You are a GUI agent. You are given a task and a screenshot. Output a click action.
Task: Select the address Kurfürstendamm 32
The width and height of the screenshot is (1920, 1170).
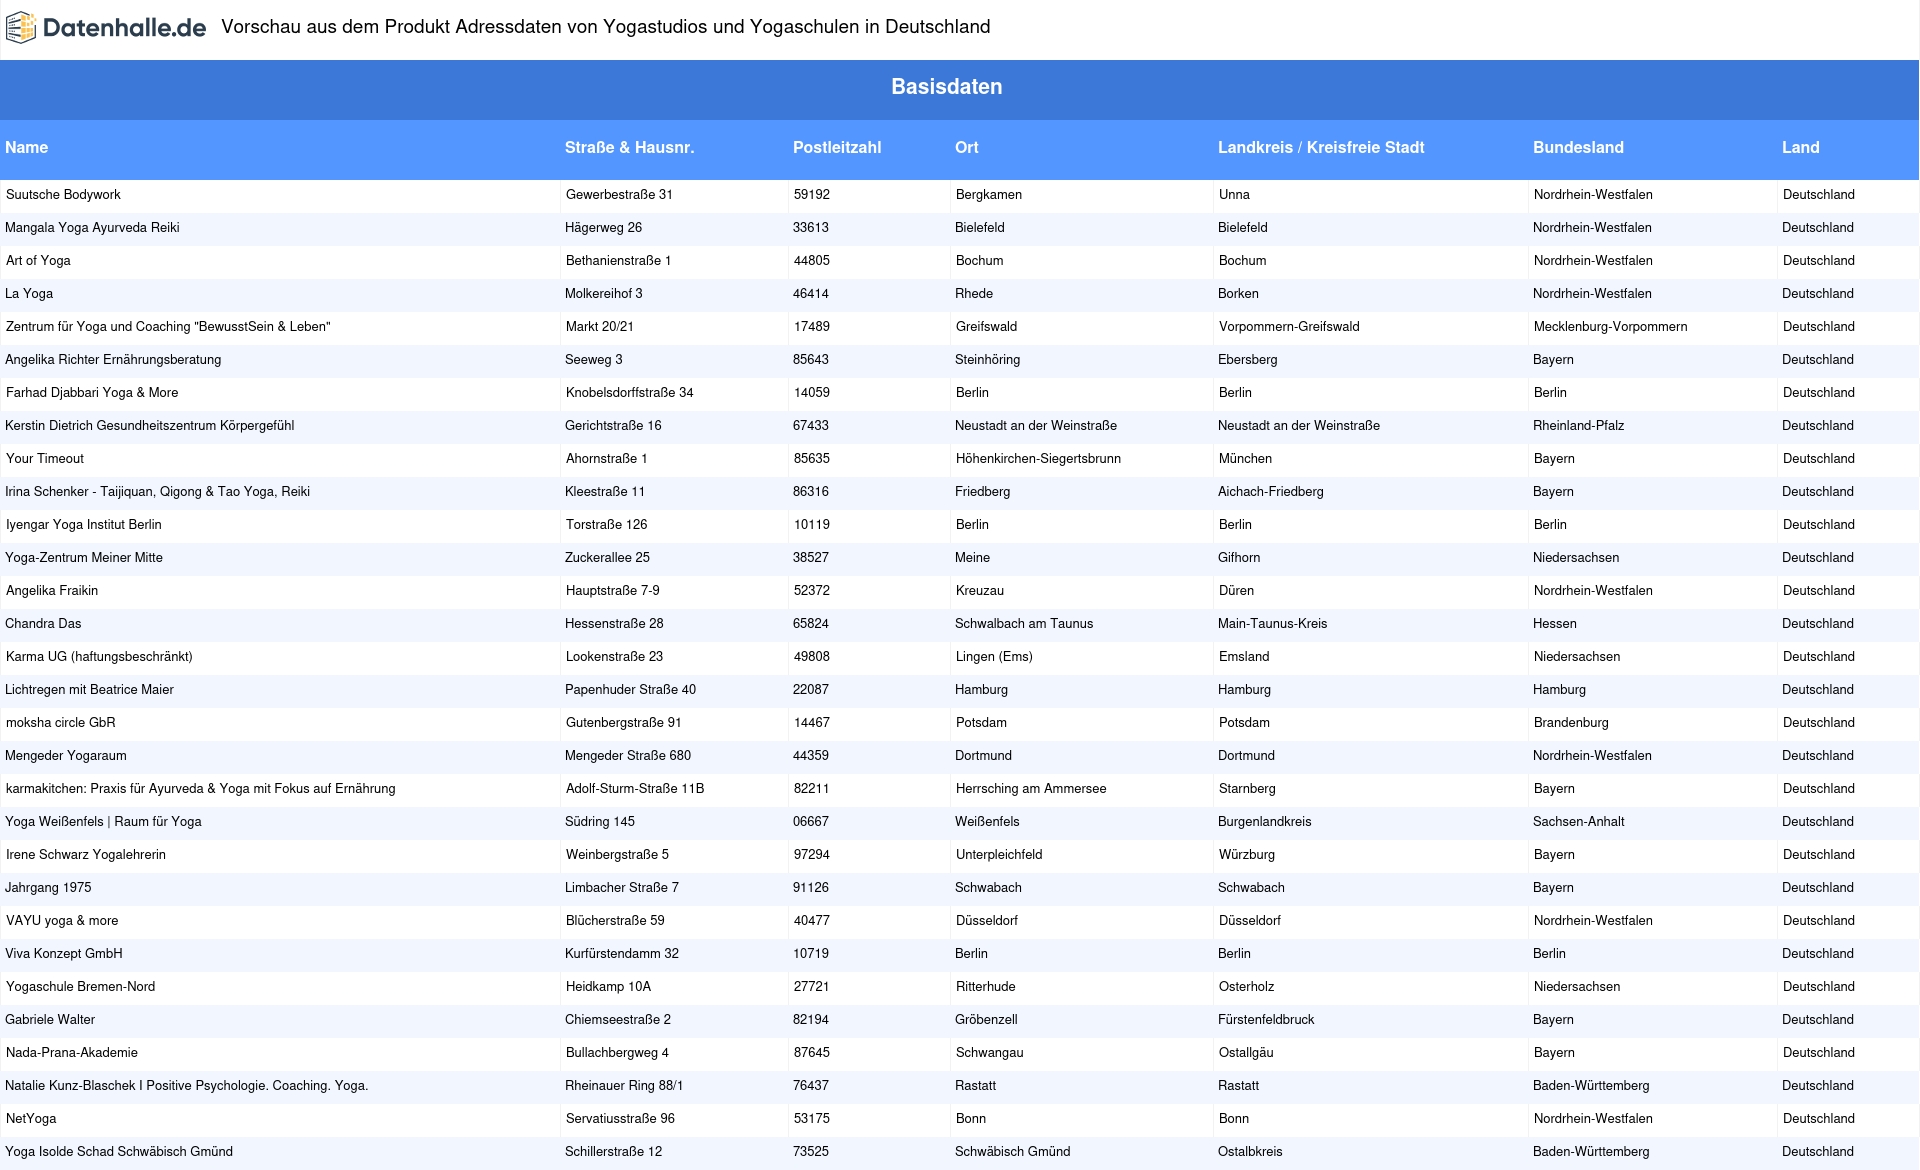pyautogui.click(x=622, y=953)
